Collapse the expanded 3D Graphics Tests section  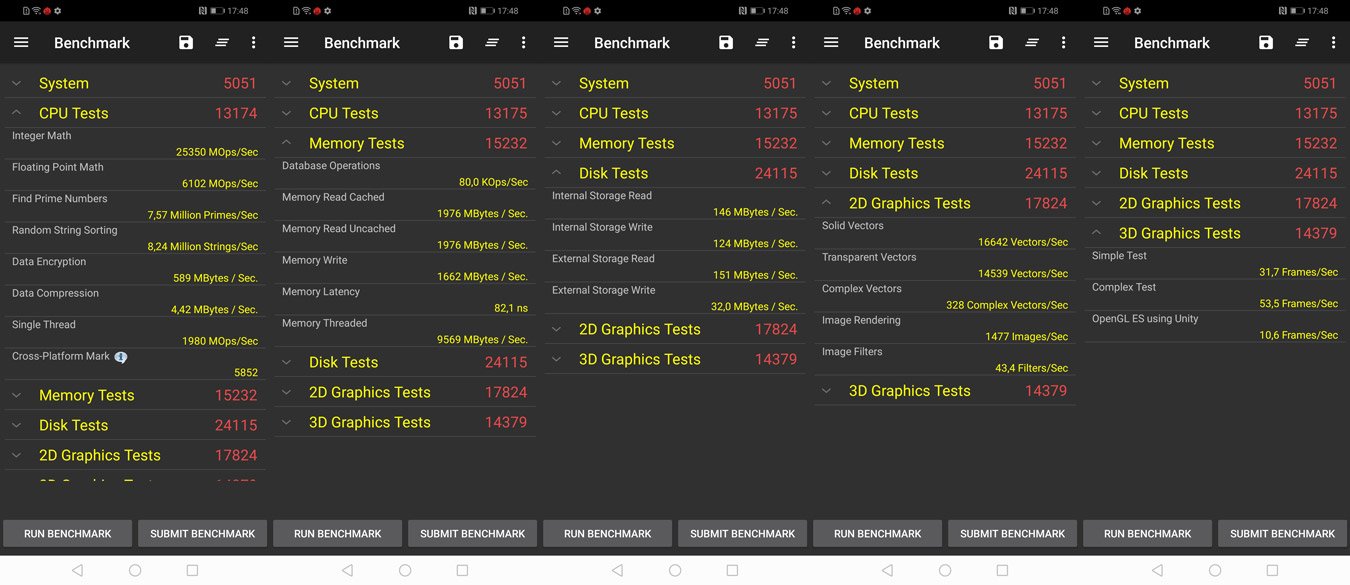(1215, 233)
